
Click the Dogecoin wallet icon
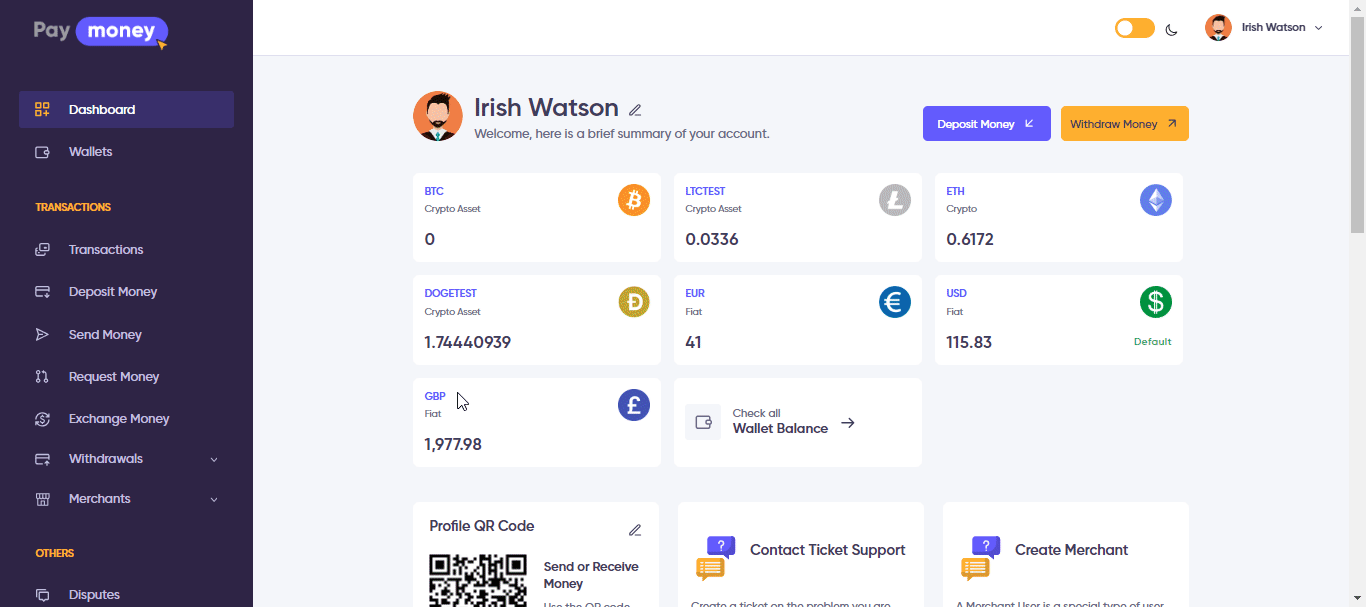[x=633, y=302]
